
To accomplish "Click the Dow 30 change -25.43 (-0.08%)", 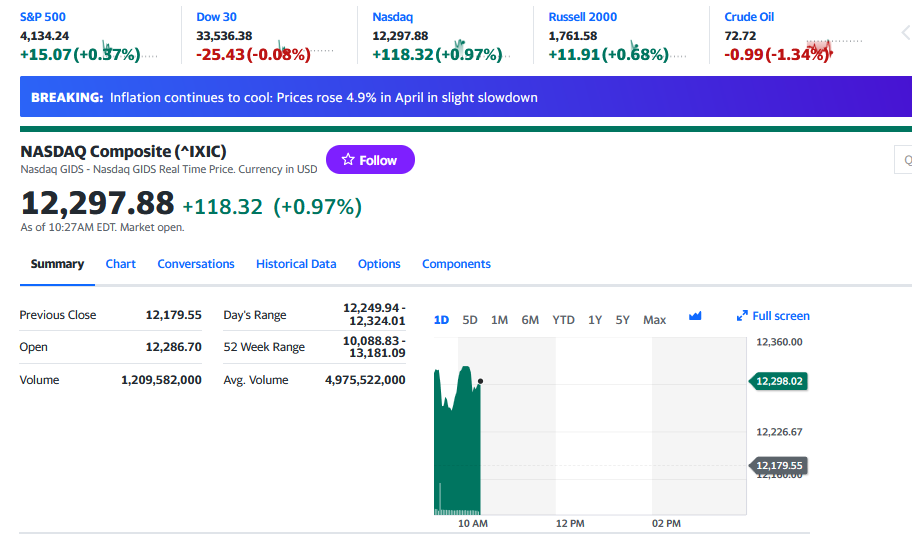I will coord(253,55).
